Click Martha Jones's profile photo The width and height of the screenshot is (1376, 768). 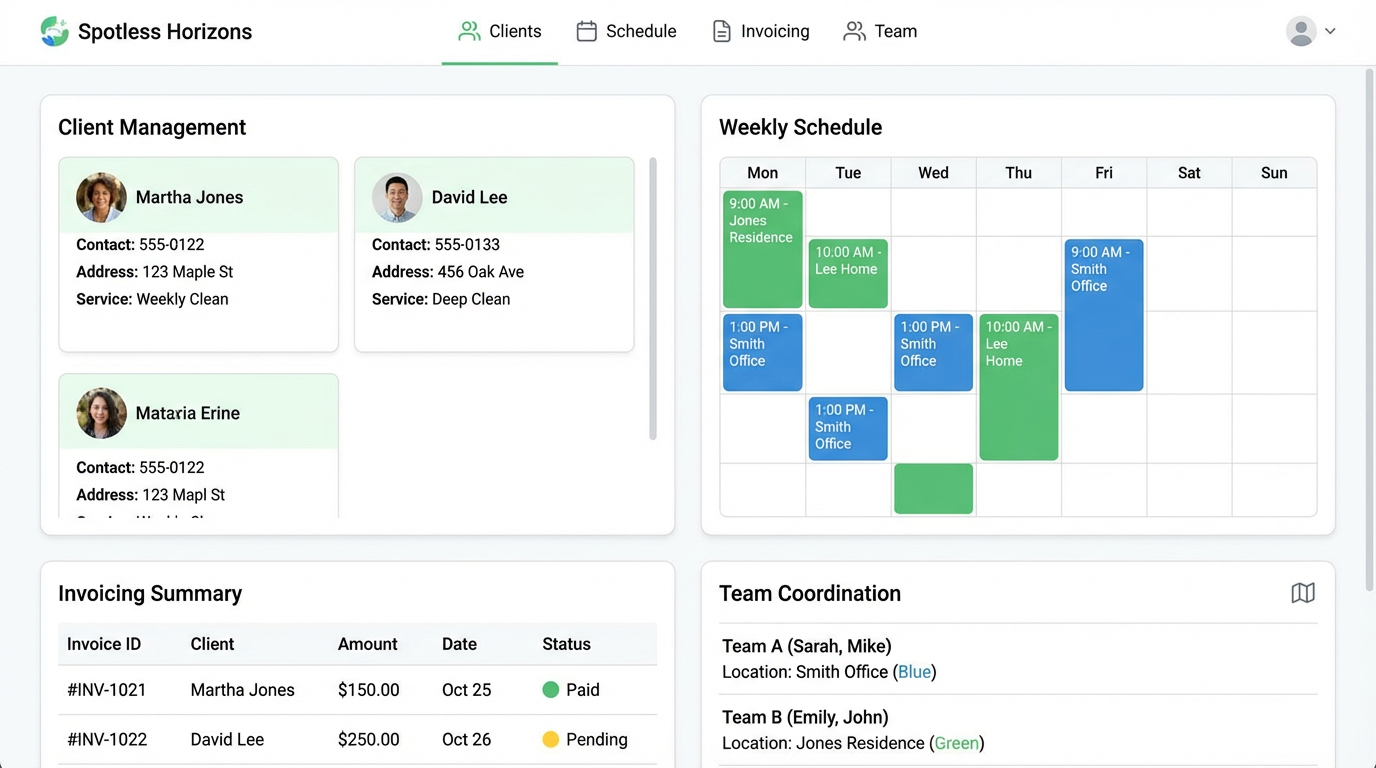[101, 197]
